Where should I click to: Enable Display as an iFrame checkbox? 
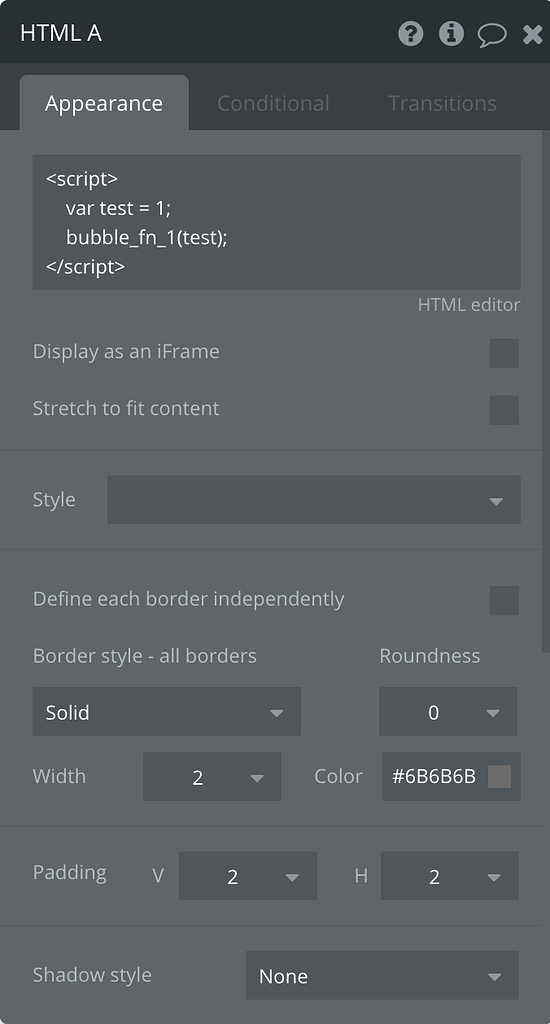(504, 353)
